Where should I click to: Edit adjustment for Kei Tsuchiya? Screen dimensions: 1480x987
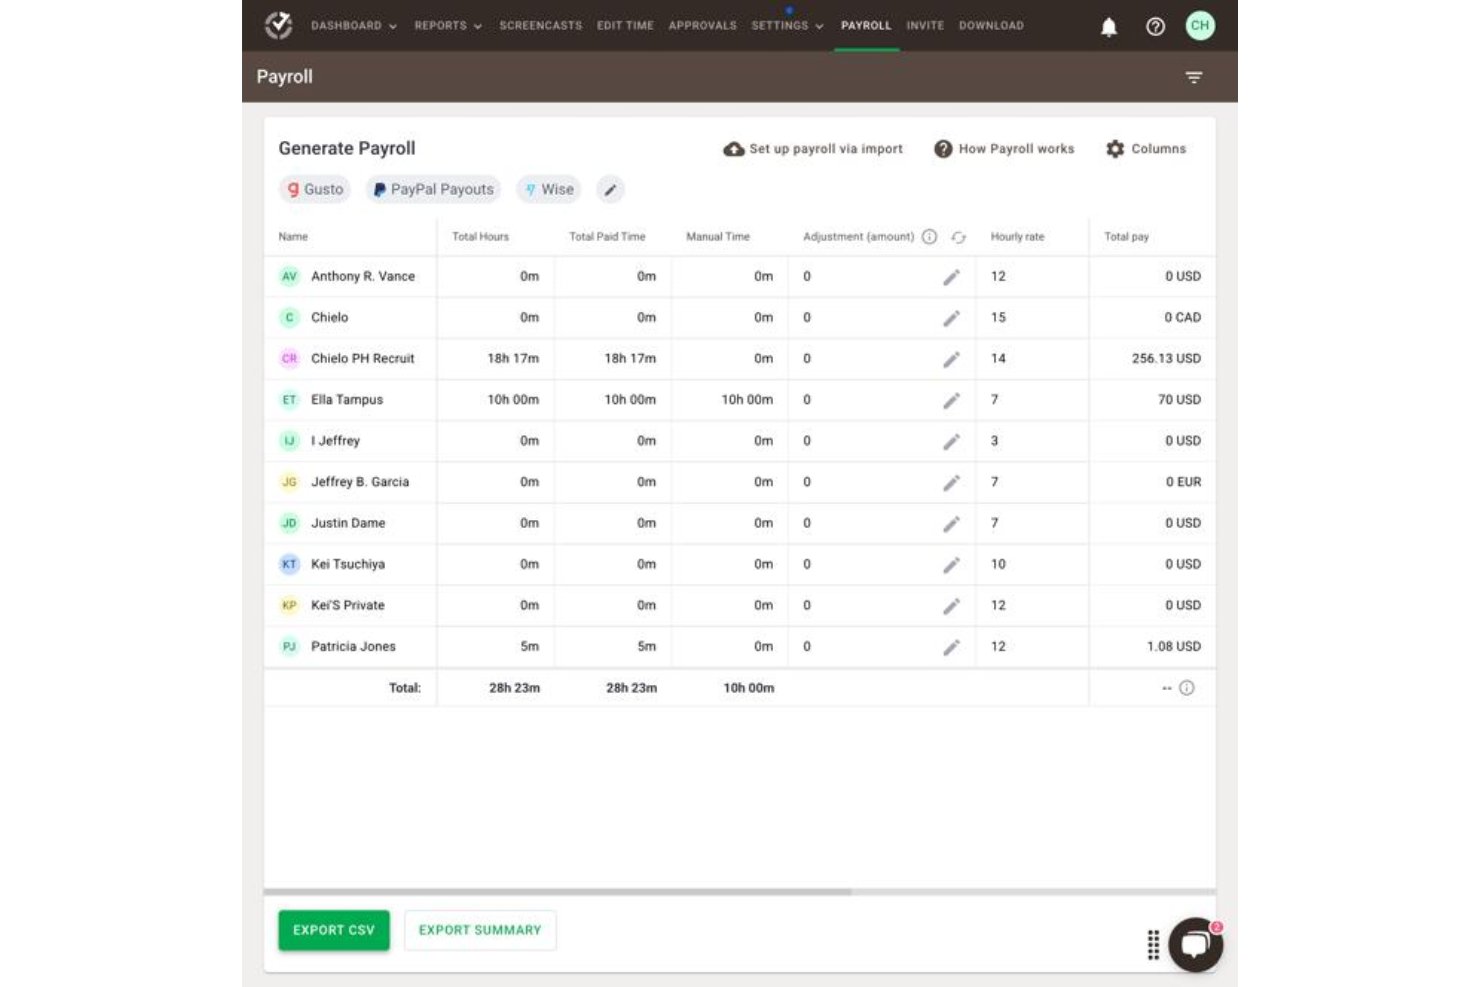[951, 565]
